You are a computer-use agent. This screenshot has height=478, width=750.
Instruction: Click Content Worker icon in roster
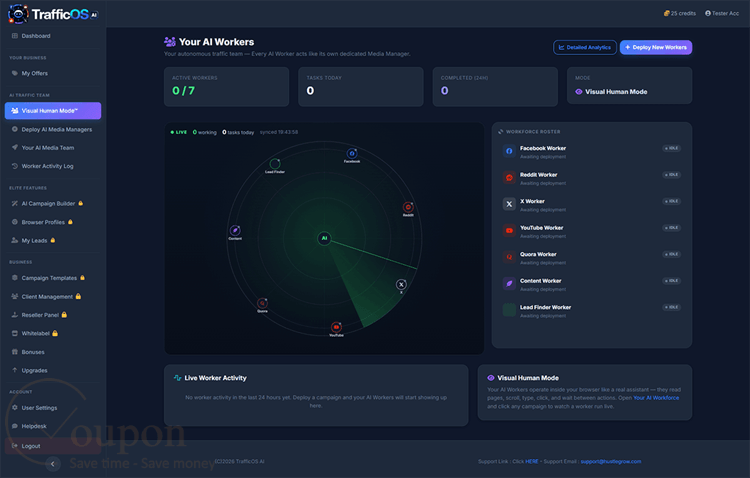pos(509,284)
